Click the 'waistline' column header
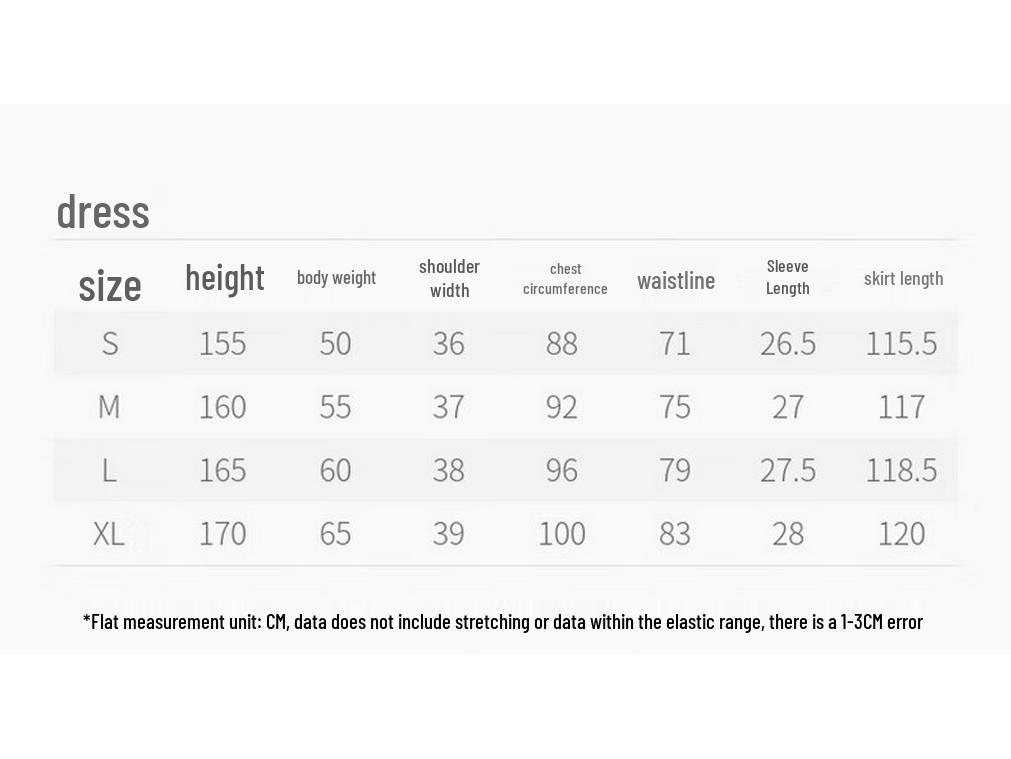Viewport: 1011px width, 759px height. coord(676,281)
